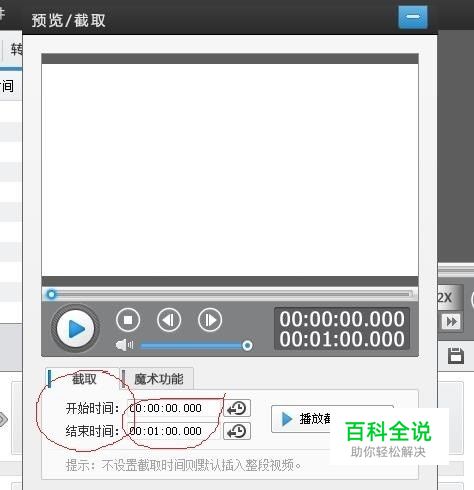The image size is (474, 490).
Task: Set start time from current position icon
Action: (x=237, y=408)
